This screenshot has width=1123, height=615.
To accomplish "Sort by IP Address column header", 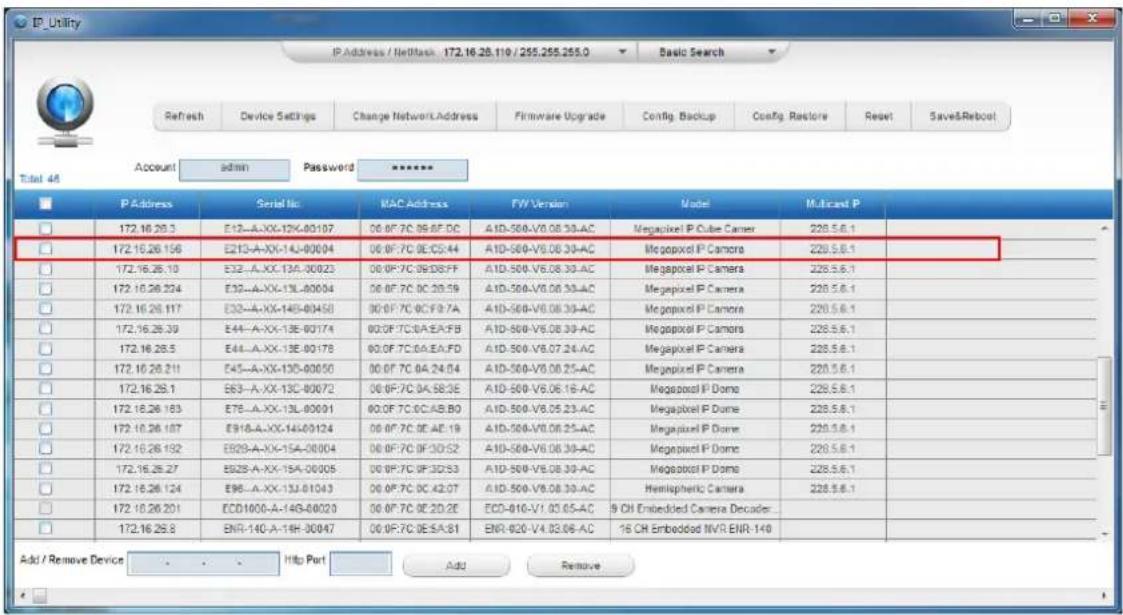I will tap(147, 204).
